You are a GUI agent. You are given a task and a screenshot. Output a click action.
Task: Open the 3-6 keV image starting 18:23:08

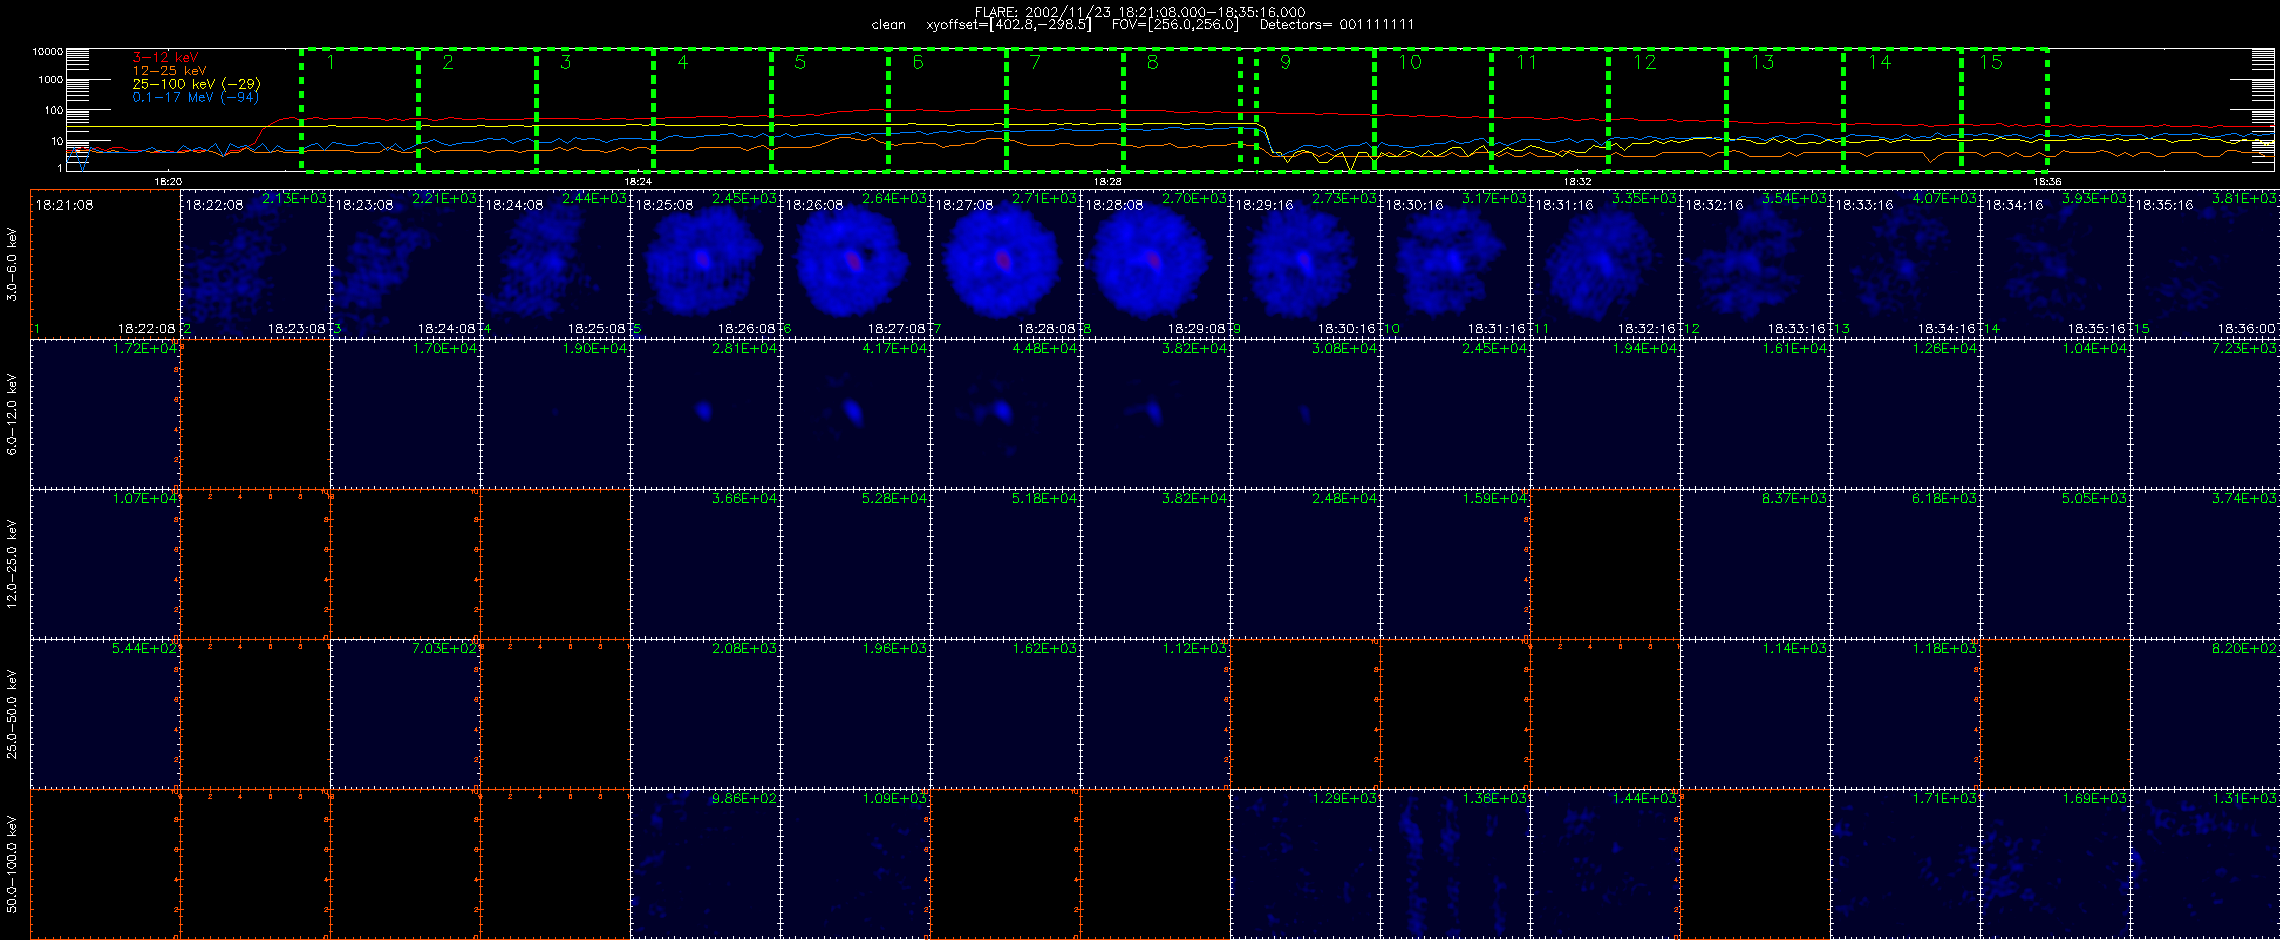[x=405, y=264]
